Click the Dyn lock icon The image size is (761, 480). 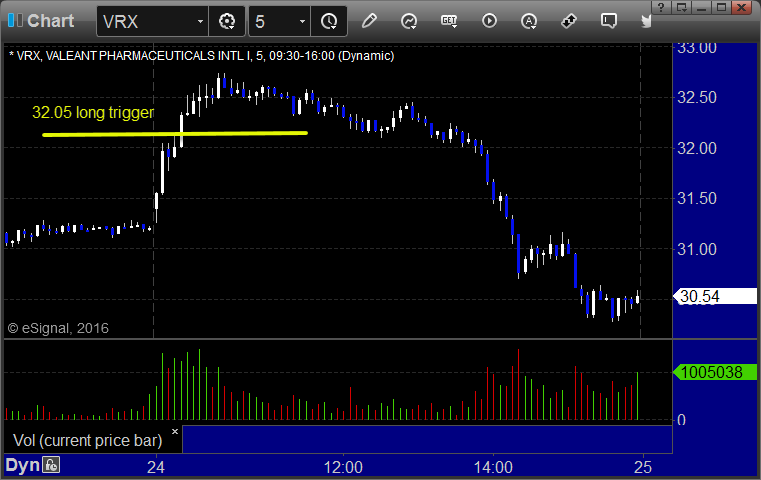coord(51,465)
